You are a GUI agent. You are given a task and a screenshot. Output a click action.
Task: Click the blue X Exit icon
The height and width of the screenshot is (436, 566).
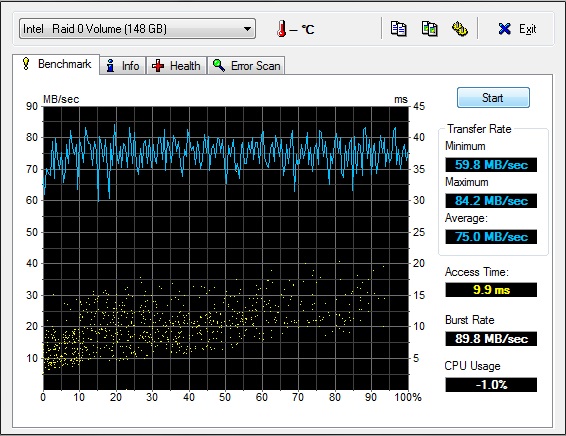[504, 29]
